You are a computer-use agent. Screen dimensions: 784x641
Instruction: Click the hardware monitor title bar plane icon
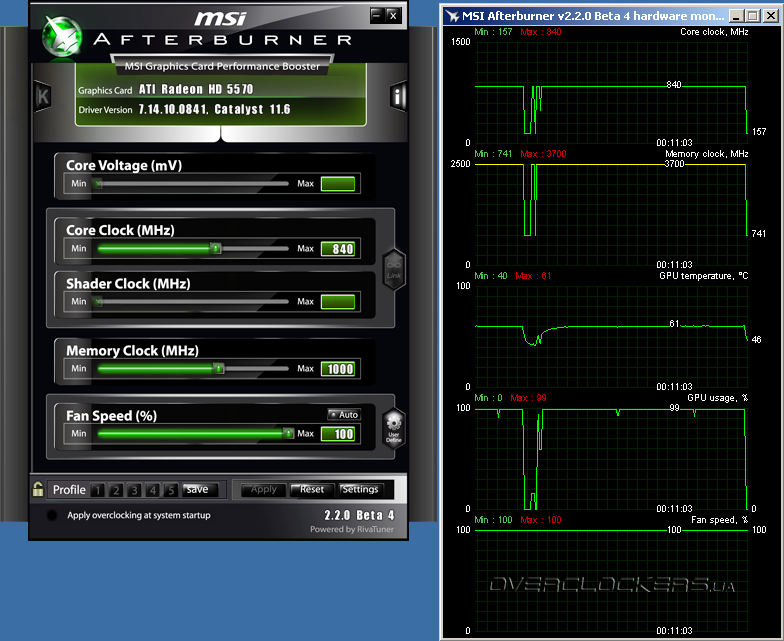click(x=452, y=16)
